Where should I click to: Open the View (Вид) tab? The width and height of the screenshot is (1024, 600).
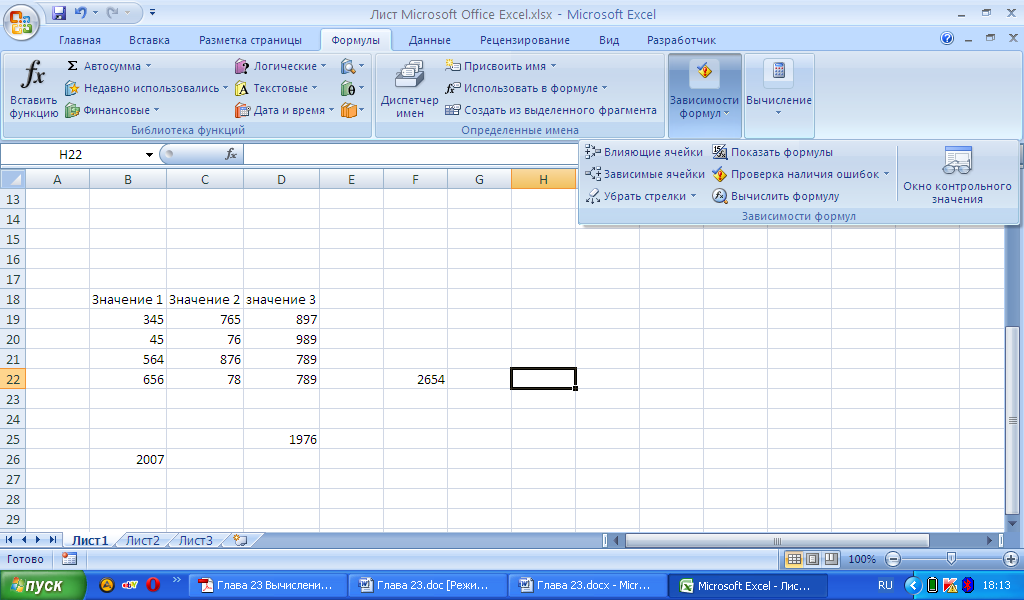pyautogui.click(x=609, y=40)
